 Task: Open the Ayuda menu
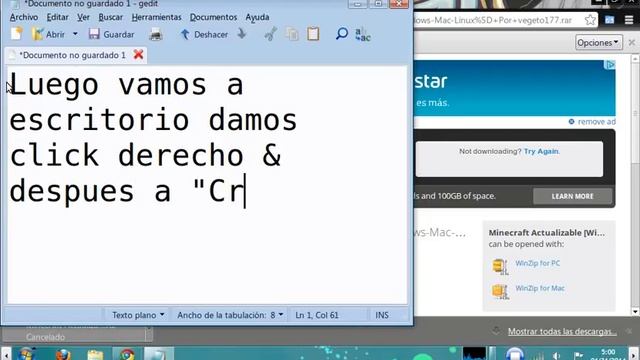[x=257, y=17]
